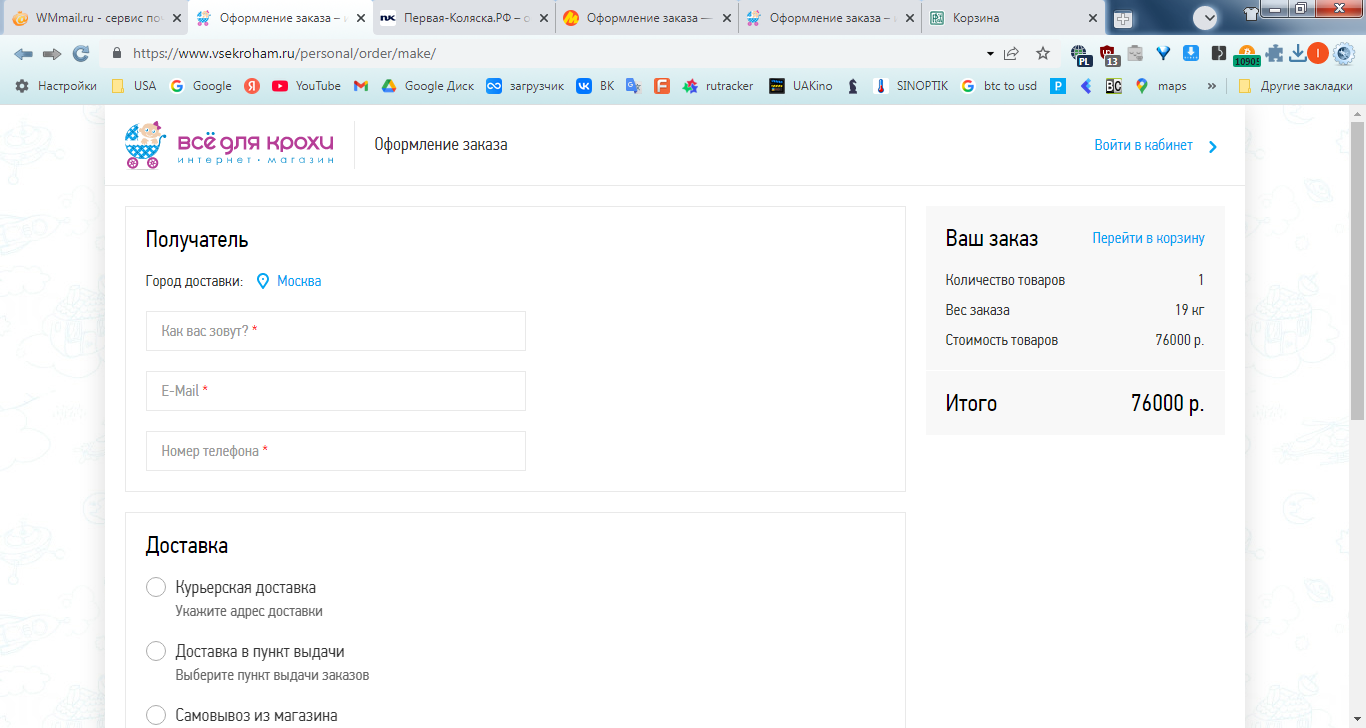The width and height of the screenshot is (1366, 728).
Task: Open the SINOPTIK weather bookmark
Action: 910,86
